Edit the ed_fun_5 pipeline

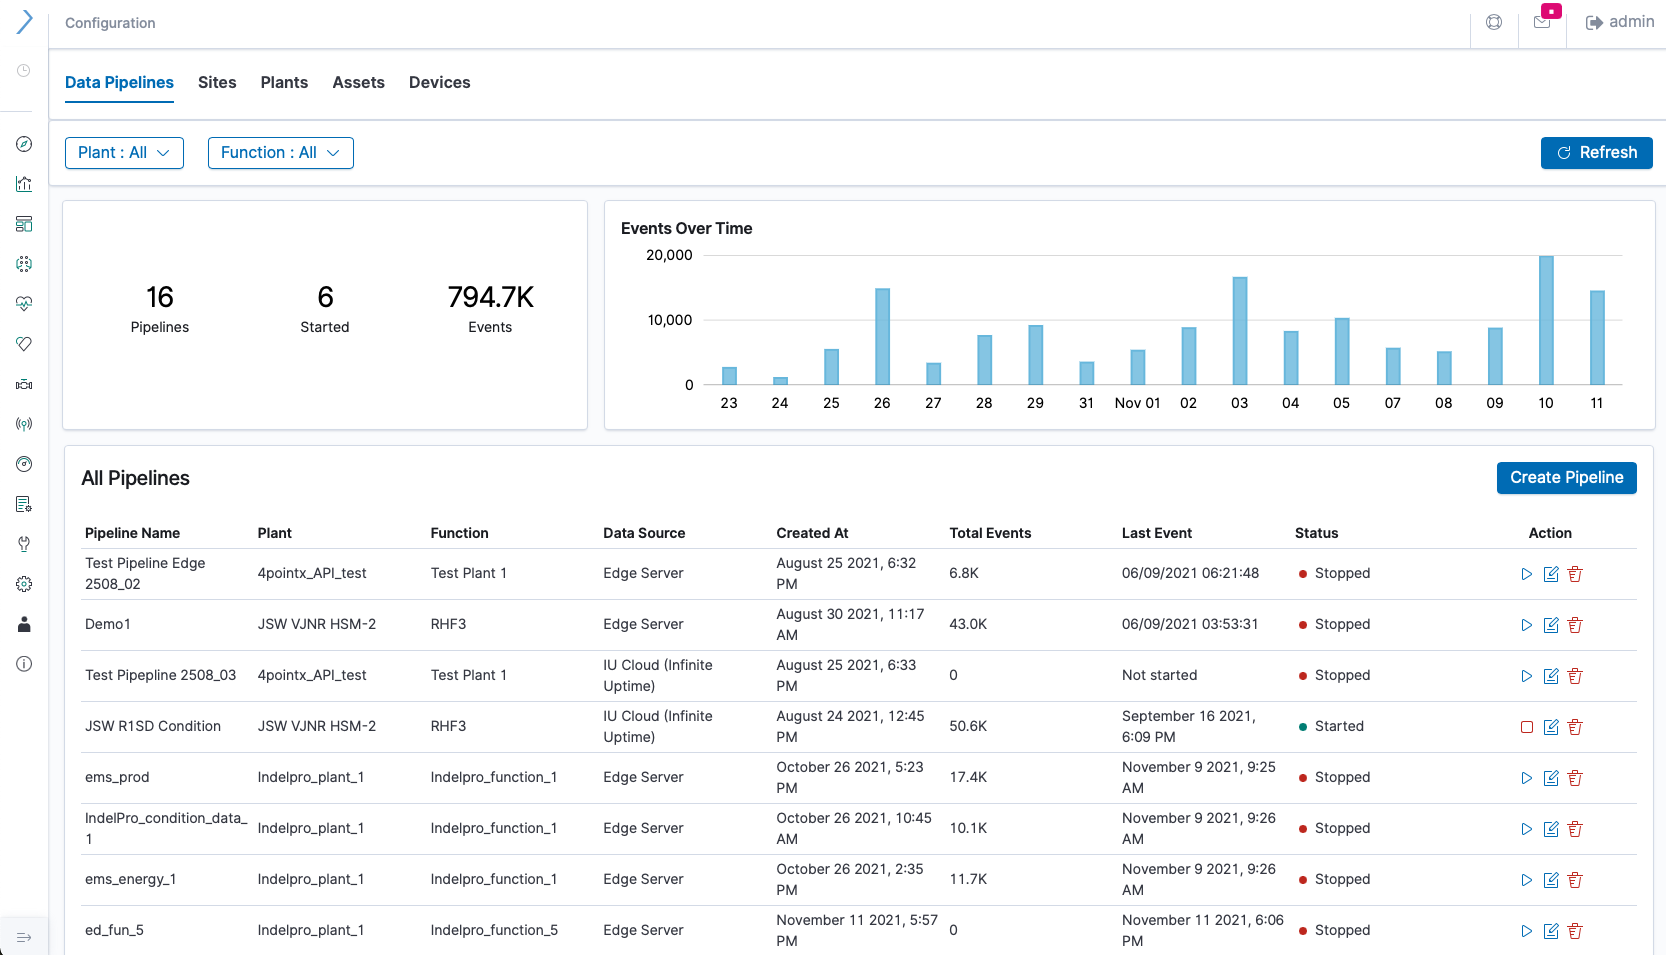pyautogui.click(x=1551, y=931)
